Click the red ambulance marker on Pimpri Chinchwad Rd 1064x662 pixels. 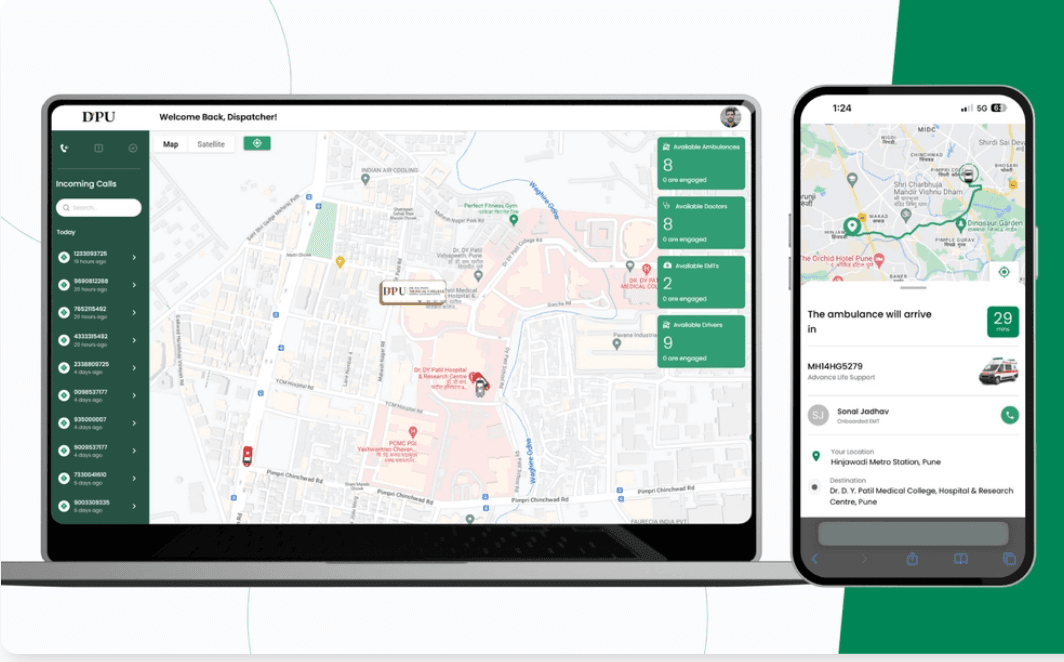coord(247,456)
